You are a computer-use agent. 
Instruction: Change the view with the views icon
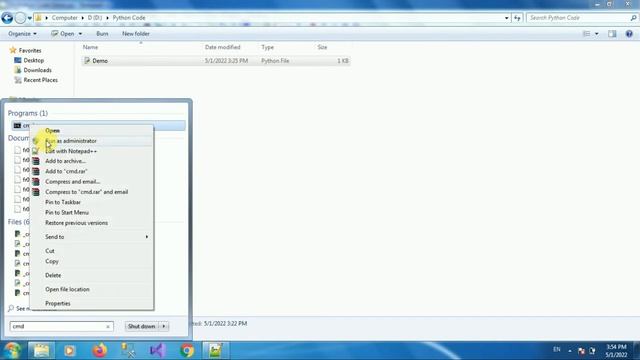point(587,34)
